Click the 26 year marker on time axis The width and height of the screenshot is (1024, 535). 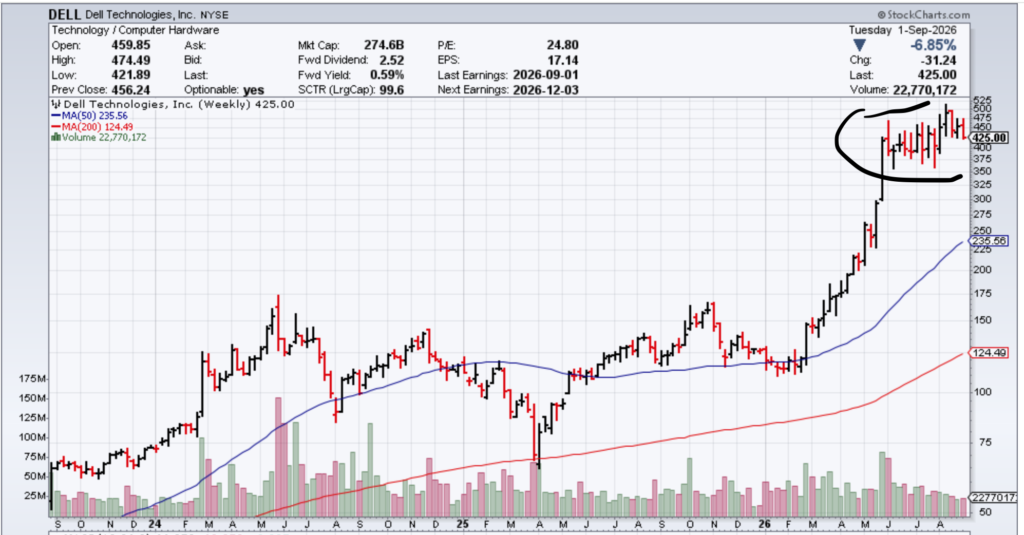pos(765,524)
